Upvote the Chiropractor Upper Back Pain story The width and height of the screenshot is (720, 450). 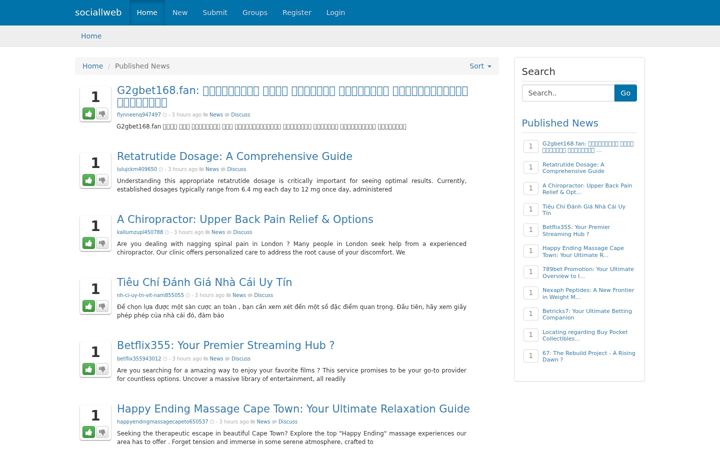[89, 243]
